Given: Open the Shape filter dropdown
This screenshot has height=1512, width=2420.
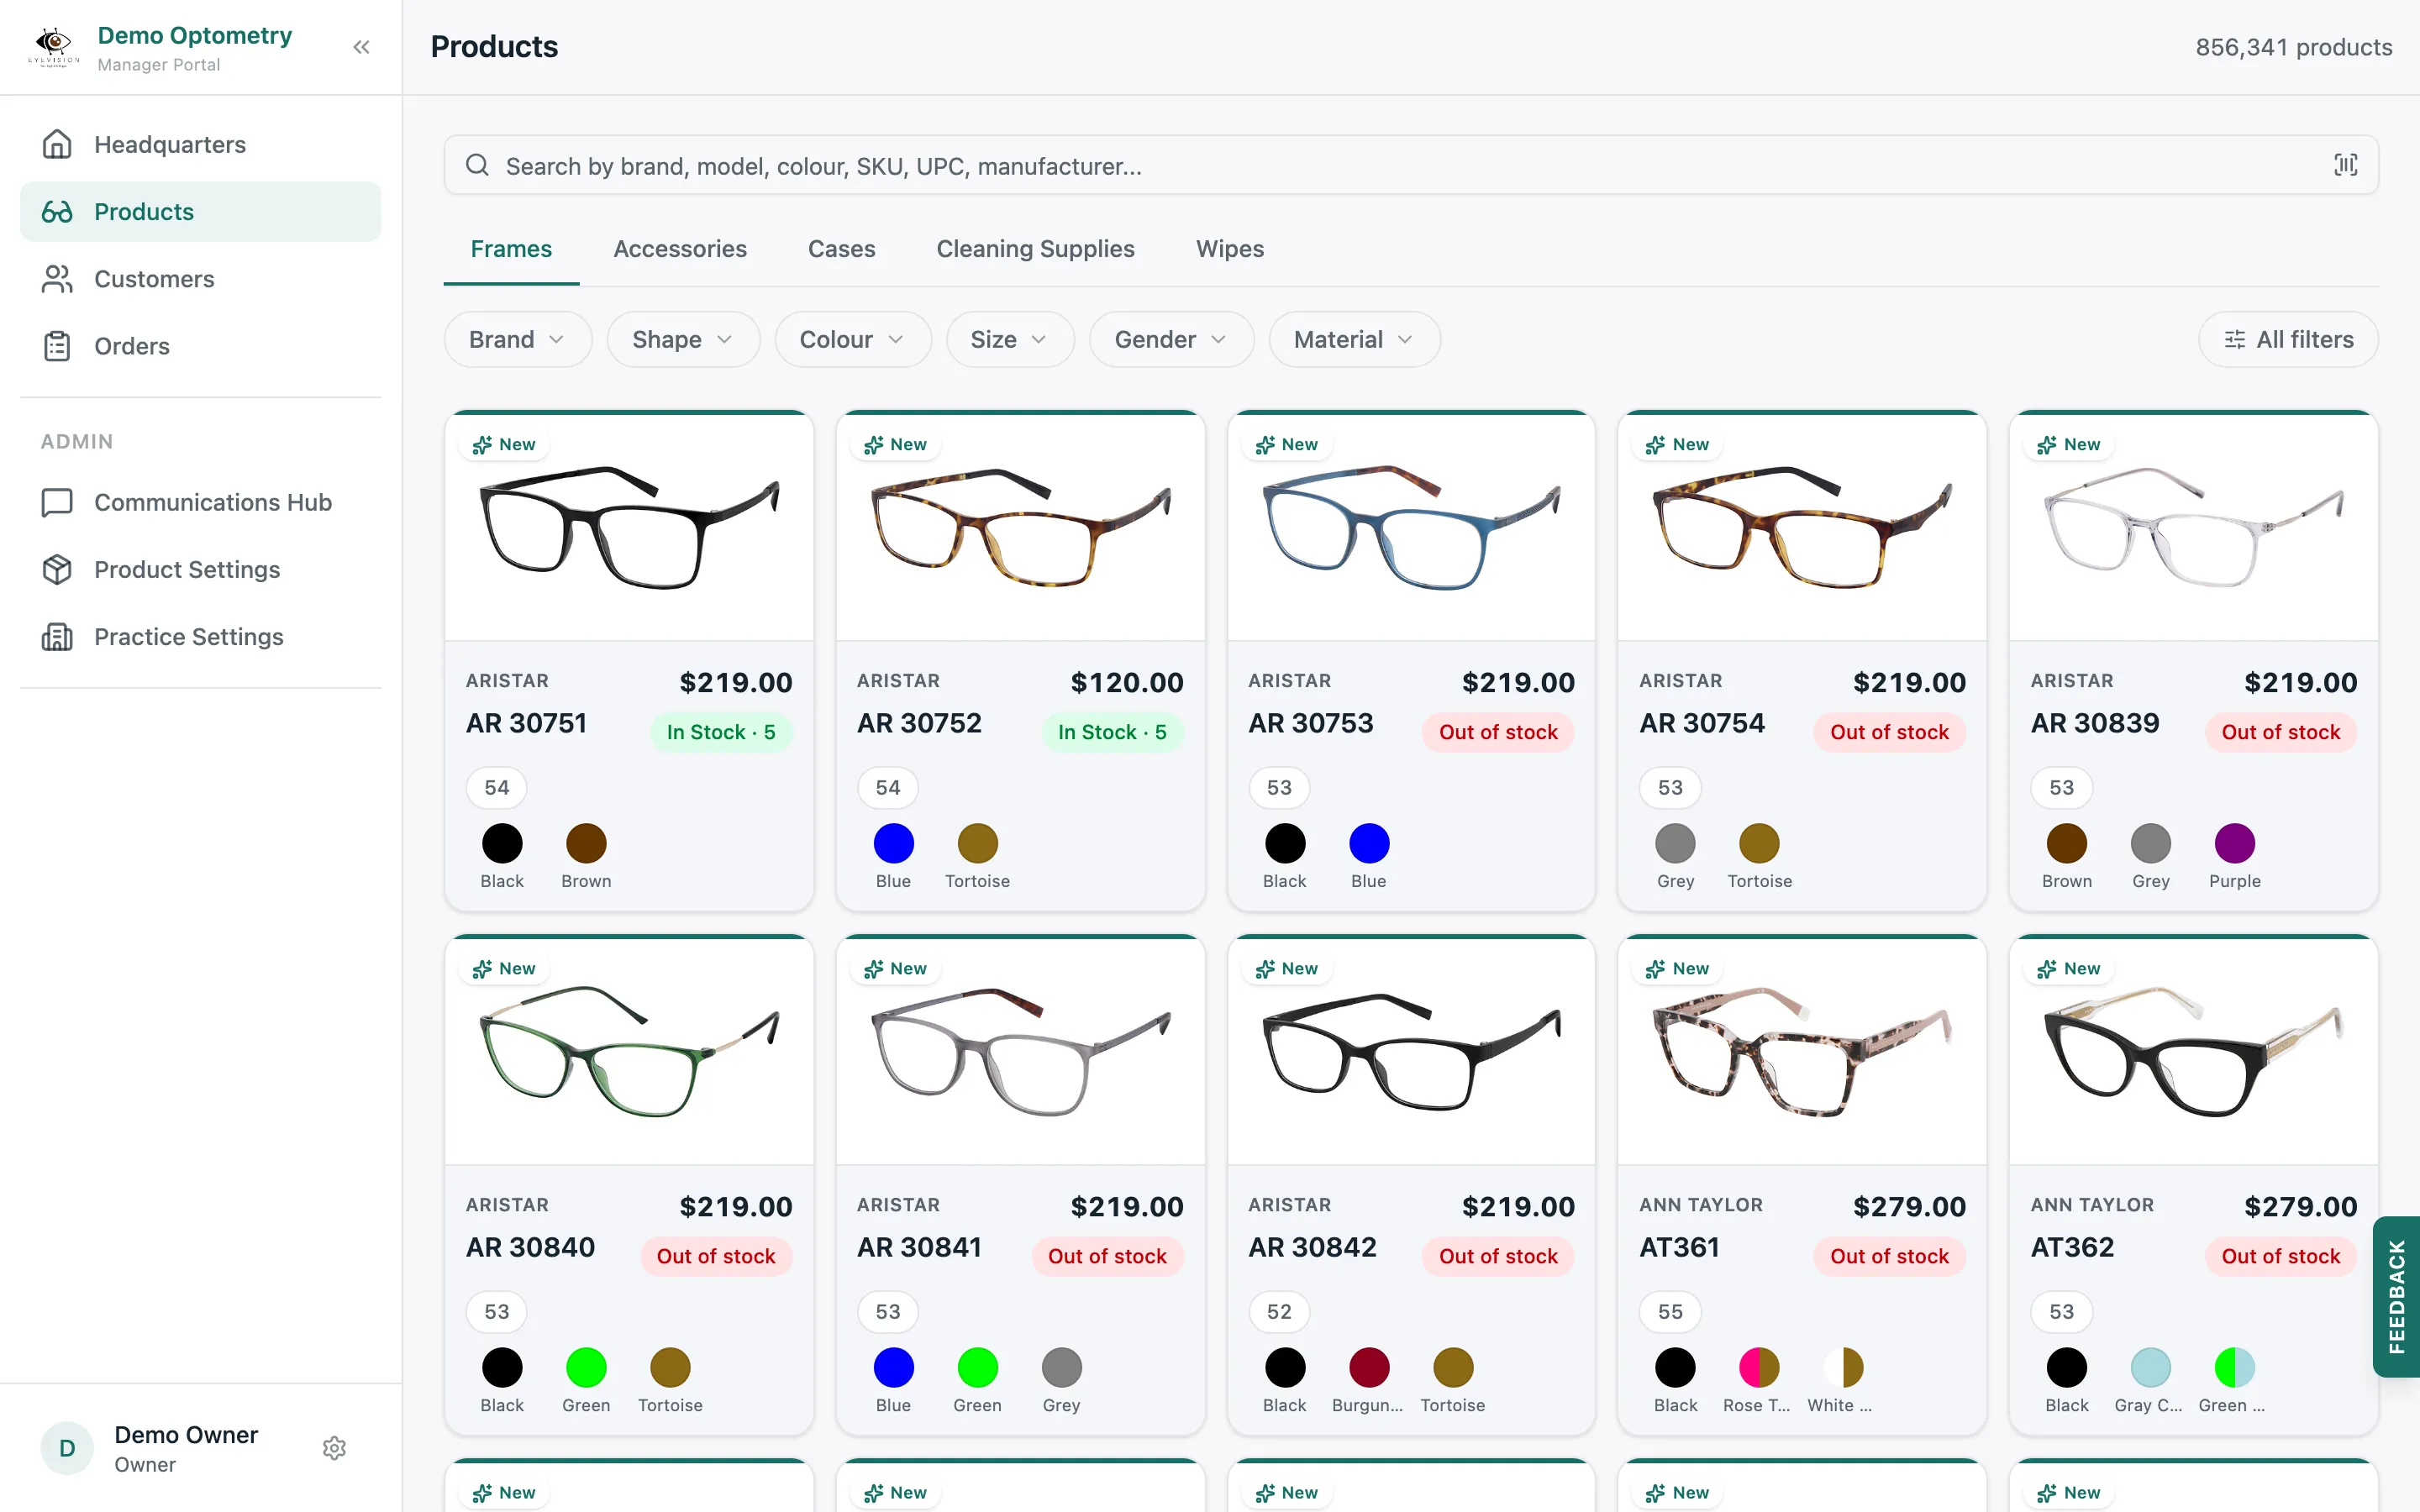Looking at the screenshot, I should point(683,340).
